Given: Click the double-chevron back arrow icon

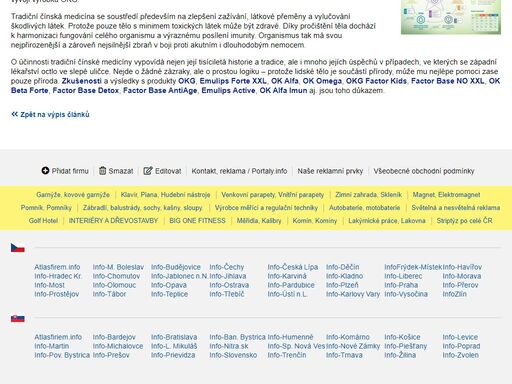Looking at the screenshot, I should (x=14, y=114).
